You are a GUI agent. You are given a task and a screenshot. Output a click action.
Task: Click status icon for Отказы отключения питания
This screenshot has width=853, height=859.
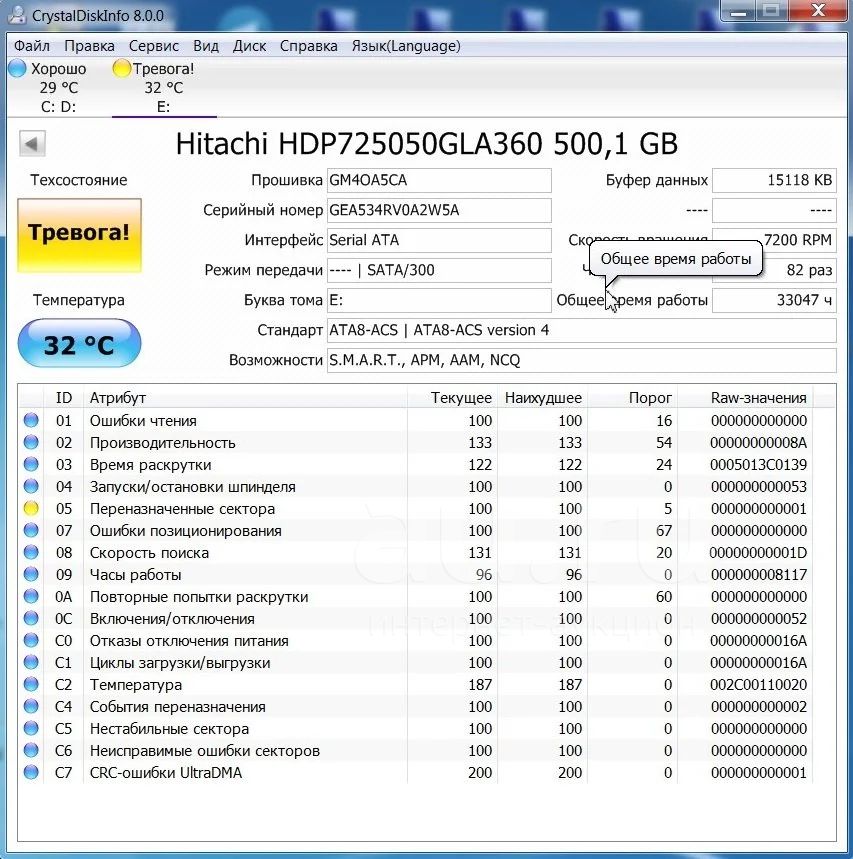point(31,640)
